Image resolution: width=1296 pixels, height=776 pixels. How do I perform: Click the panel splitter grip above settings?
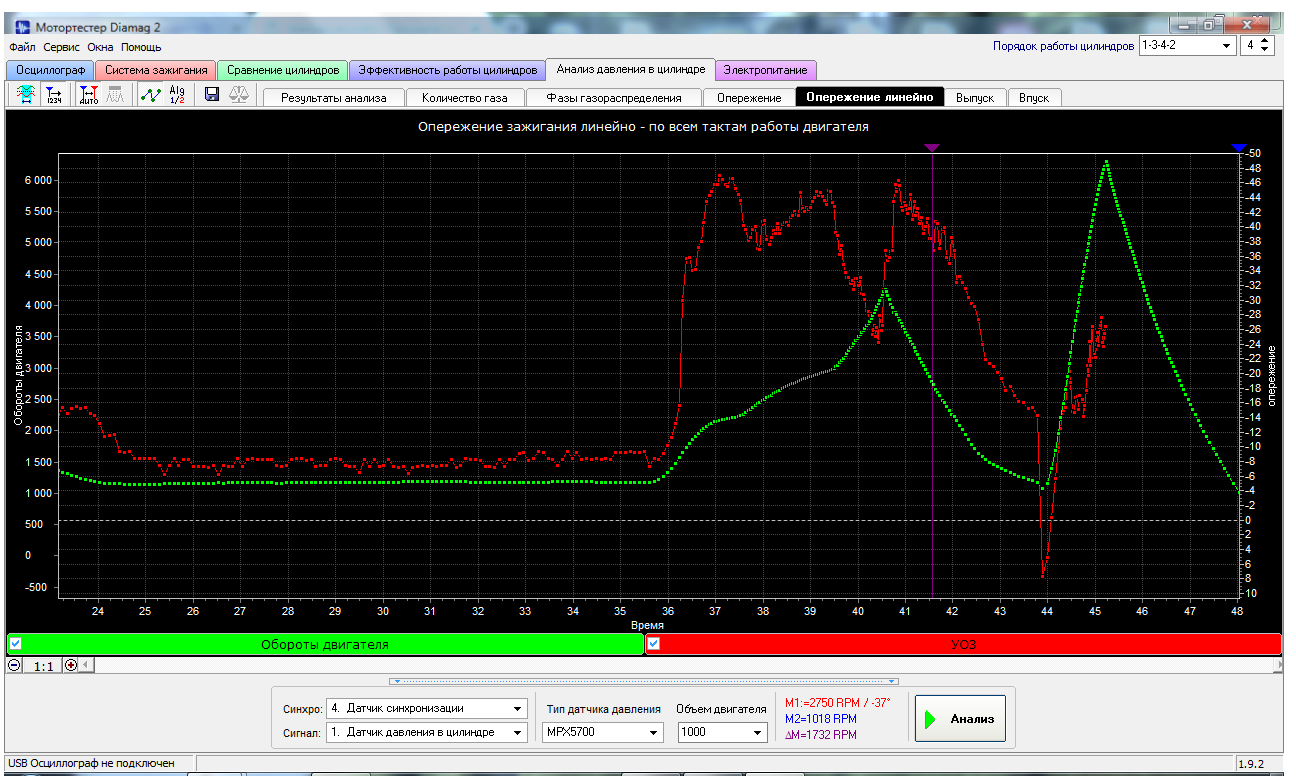pos(644,681)
